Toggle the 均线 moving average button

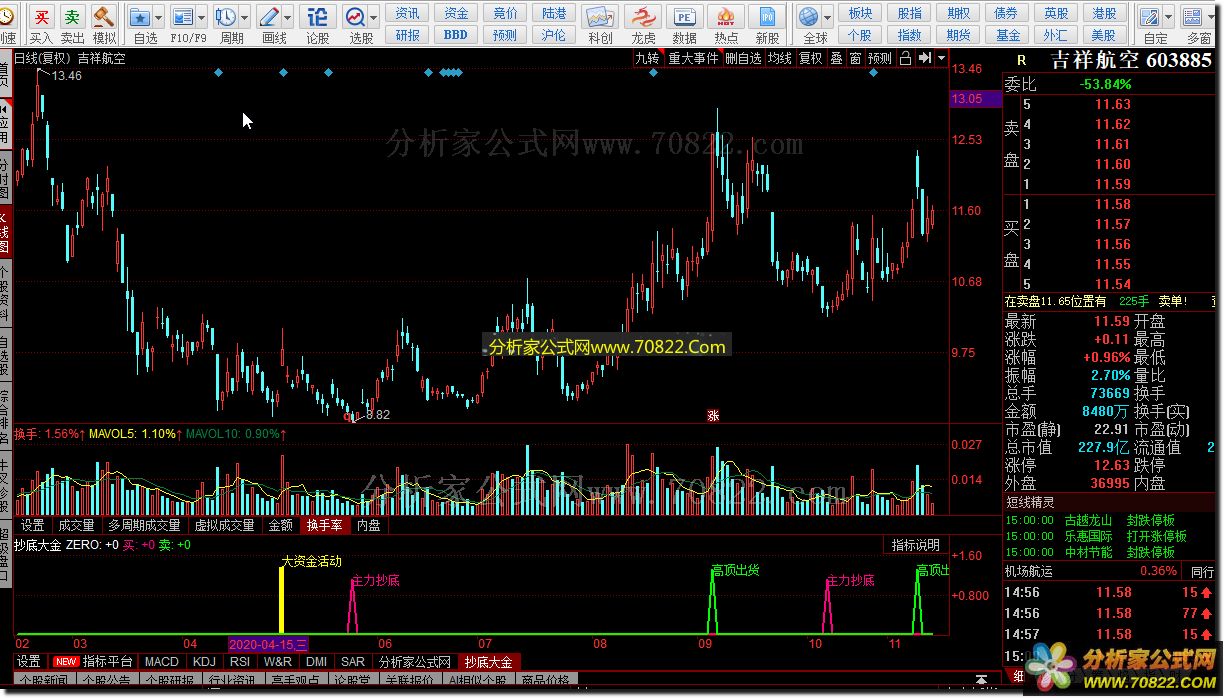pyautogui.click(x=780, y=58)
